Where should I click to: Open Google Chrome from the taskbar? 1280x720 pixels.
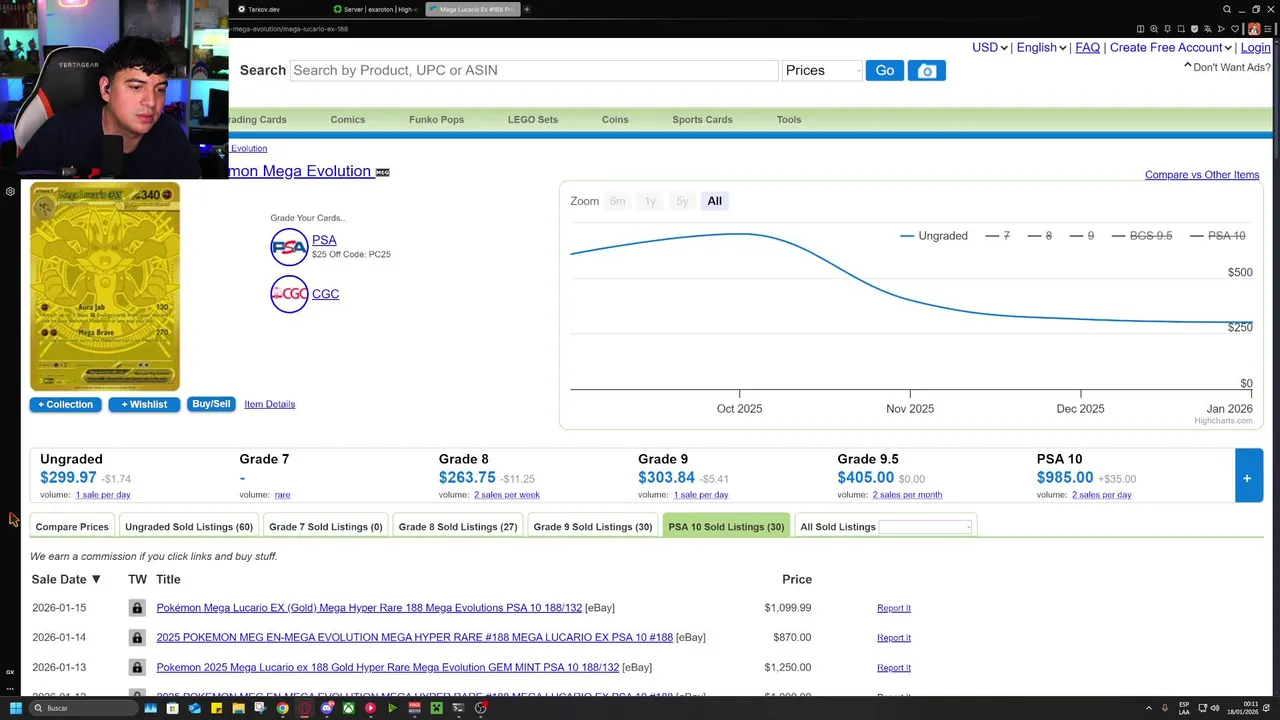(282, 708)
